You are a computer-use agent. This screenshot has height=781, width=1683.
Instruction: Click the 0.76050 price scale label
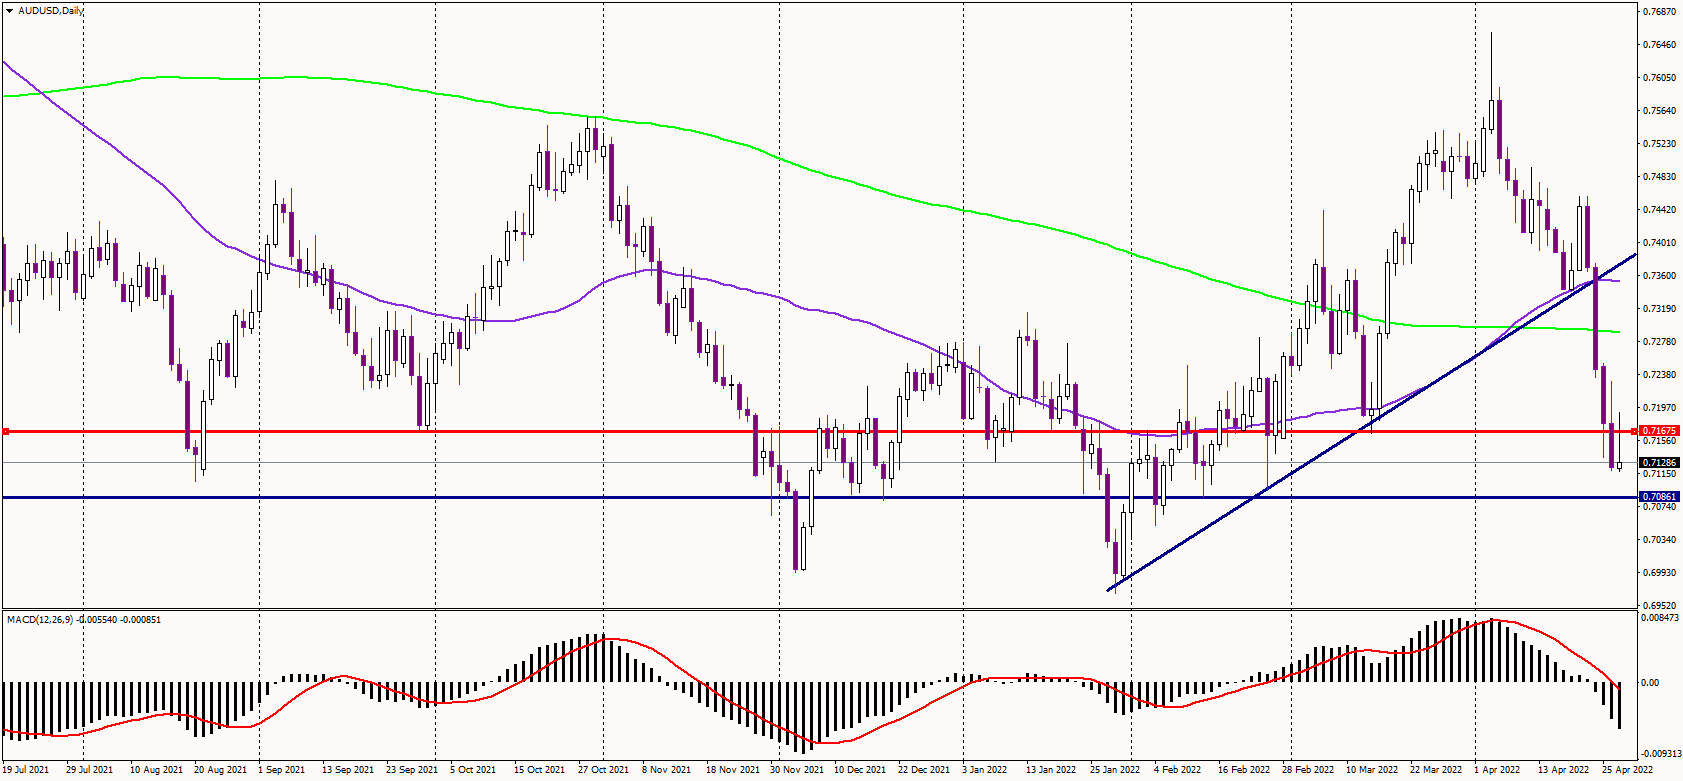[x=1660, y=78]
